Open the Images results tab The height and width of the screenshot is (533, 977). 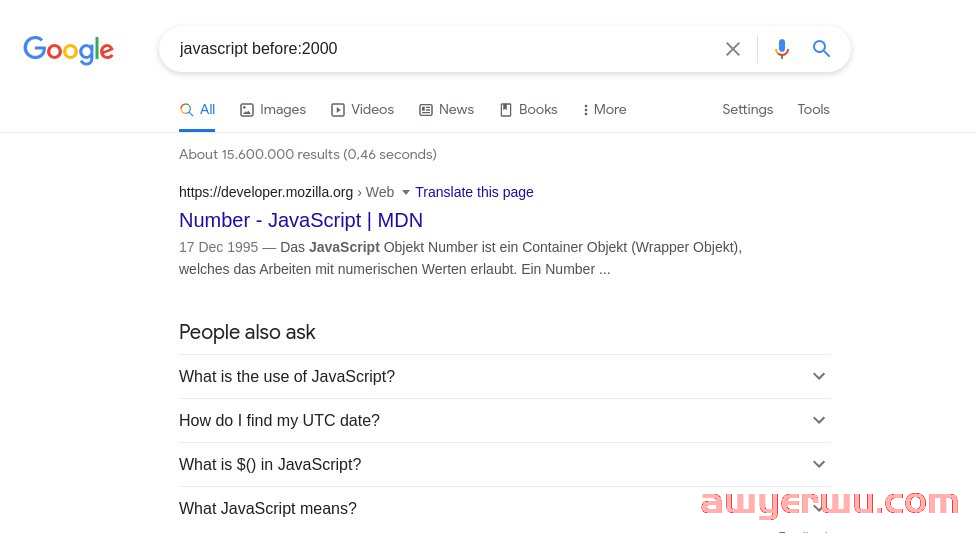click(273, 110)
